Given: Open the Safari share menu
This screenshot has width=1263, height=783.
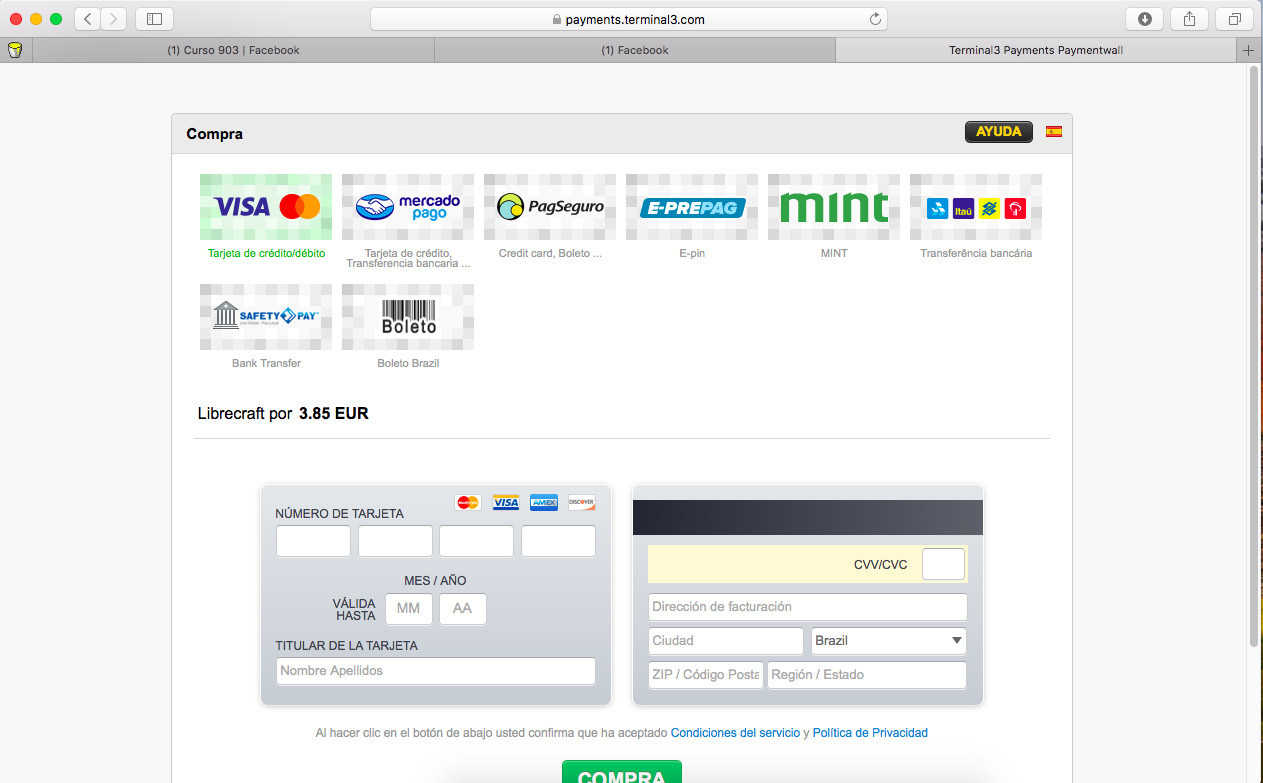Looking at the screenshot, I should pos(1190,19).
